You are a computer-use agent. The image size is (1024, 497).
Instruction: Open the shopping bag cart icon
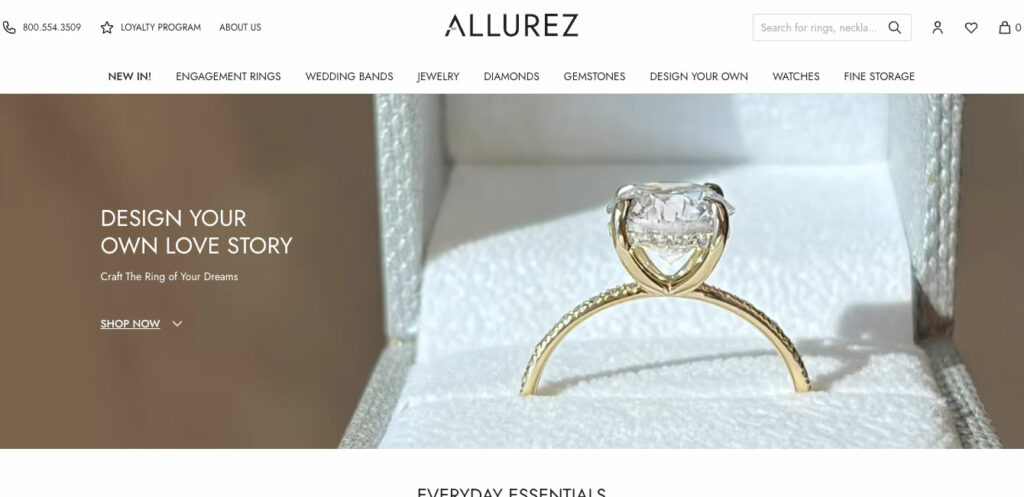(x=1004, y=27)
